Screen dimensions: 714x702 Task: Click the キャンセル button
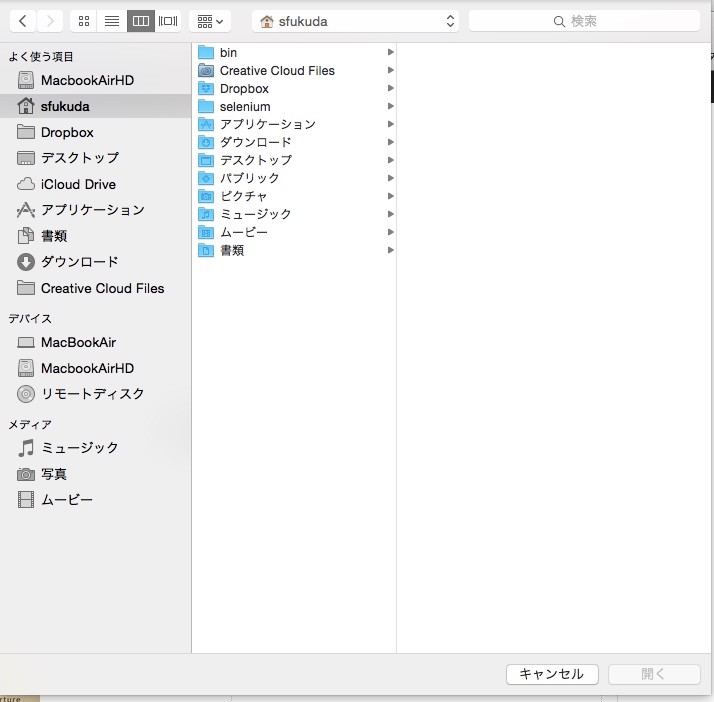tap(552, 674)
